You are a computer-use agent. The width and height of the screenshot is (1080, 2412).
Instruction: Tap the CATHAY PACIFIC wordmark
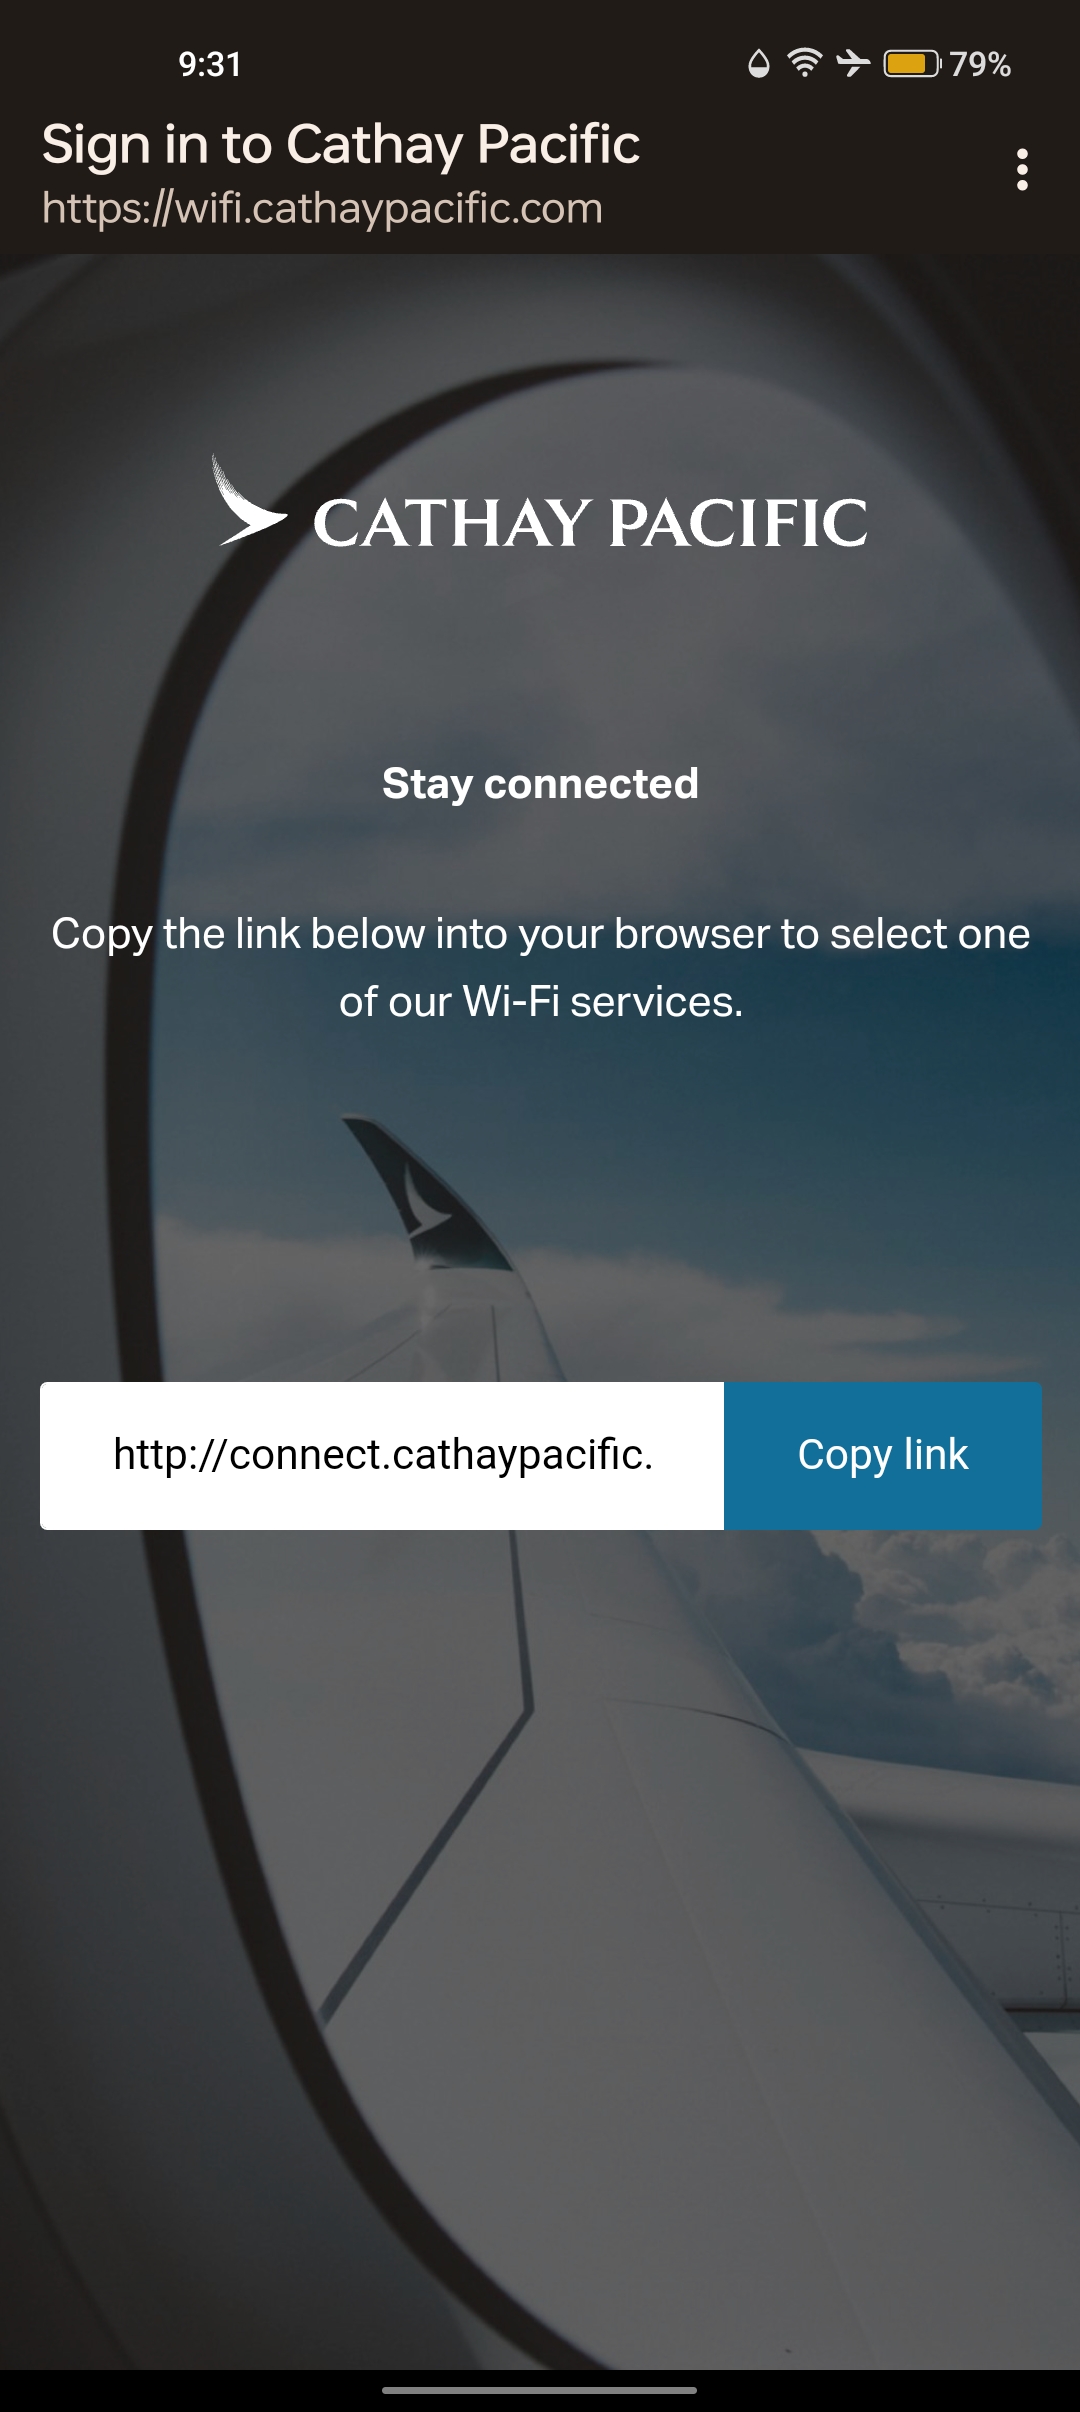tap(590, 523)
